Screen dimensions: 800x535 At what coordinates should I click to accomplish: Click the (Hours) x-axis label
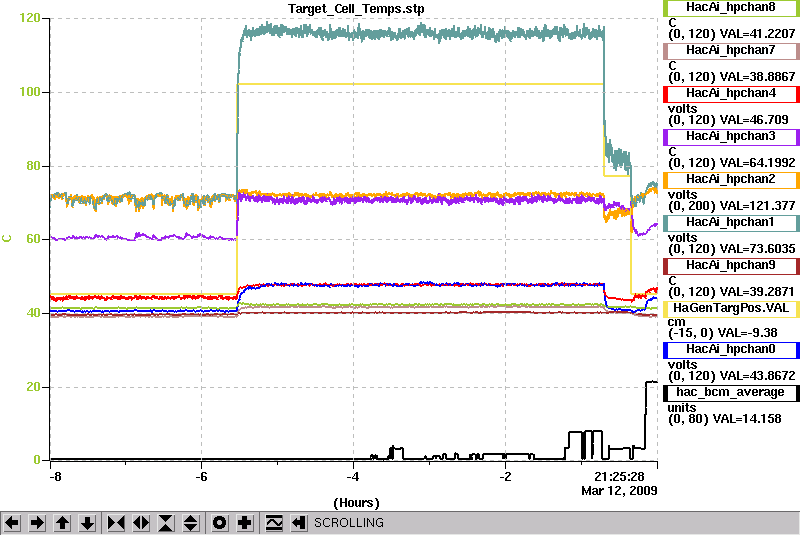click(x=356, y=503)
